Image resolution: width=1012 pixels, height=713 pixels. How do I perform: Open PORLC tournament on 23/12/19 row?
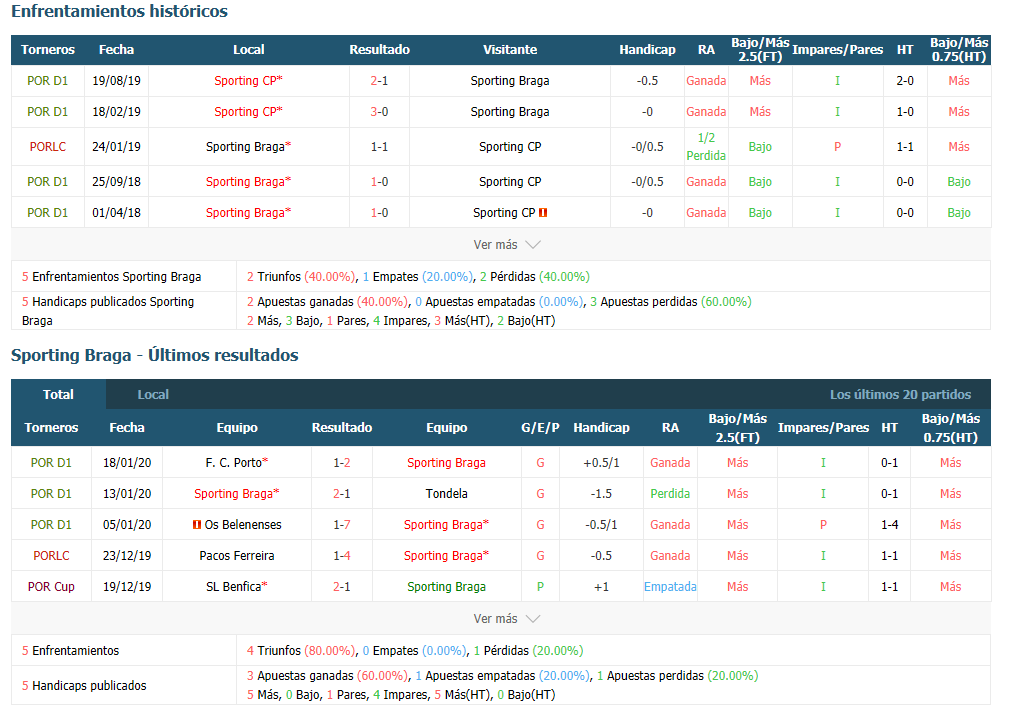tap(51, 556)
